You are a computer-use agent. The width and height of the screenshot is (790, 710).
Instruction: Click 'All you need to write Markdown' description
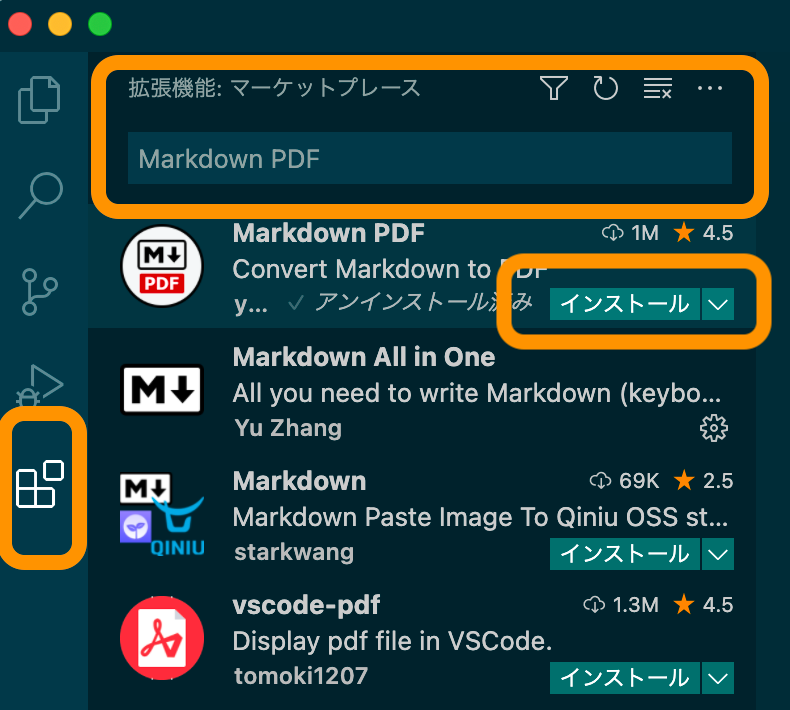(477, 393)
